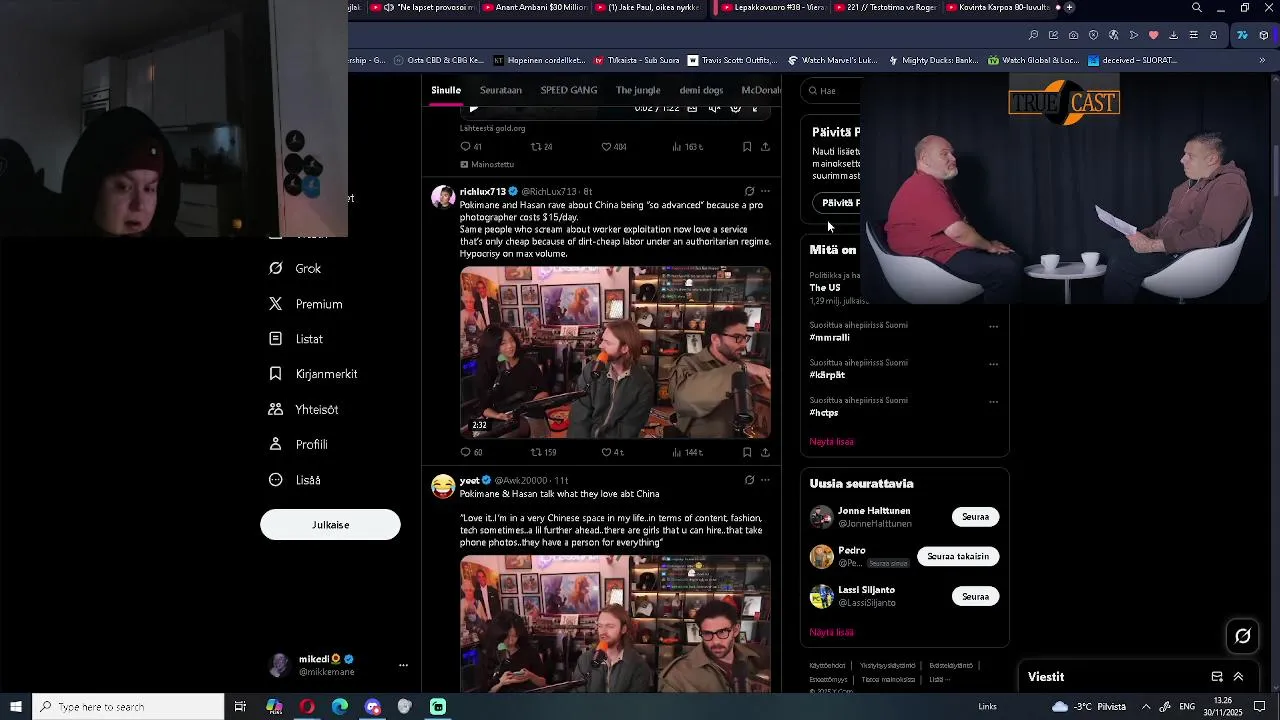The image size is (1280, 720).
Task: Bookmark the richlux713 post
Action: tap(747, 452)
